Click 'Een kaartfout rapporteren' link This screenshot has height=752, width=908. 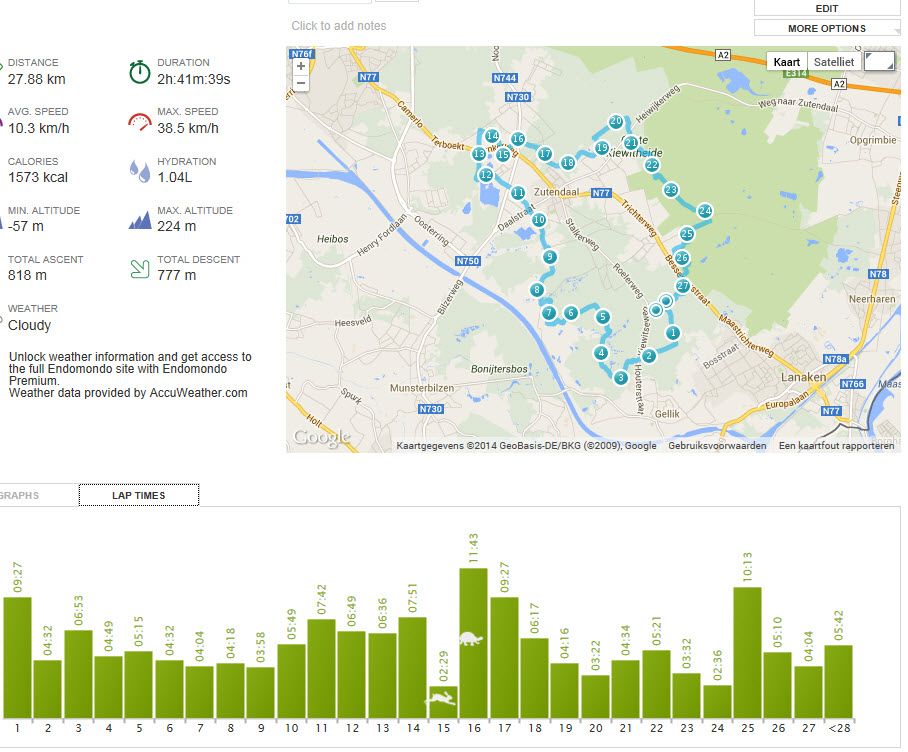(836, 446)
